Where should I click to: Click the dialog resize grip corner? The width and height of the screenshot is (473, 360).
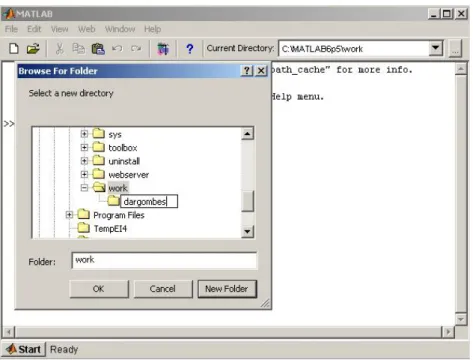coord(265,303)
